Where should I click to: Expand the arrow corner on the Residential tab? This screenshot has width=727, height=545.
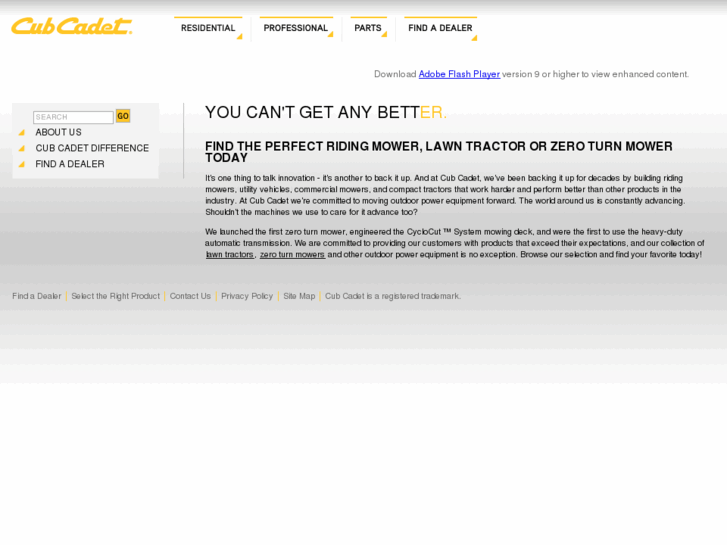240,36
